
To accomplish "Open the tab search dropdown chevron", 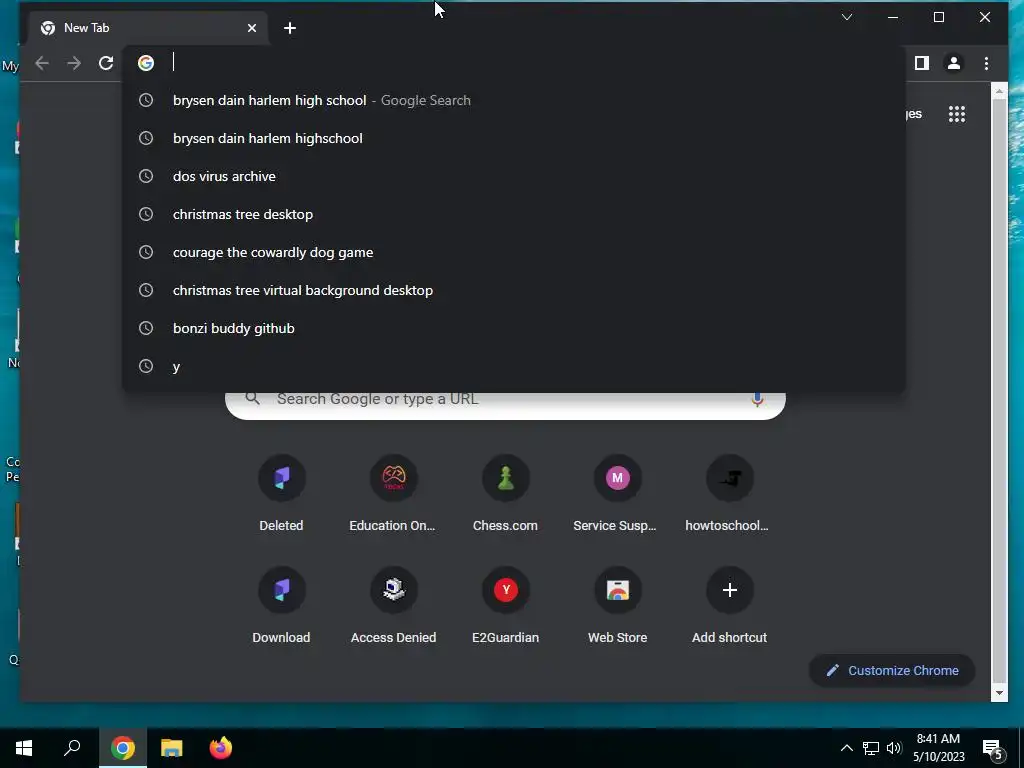I will (x=847, y=17).
